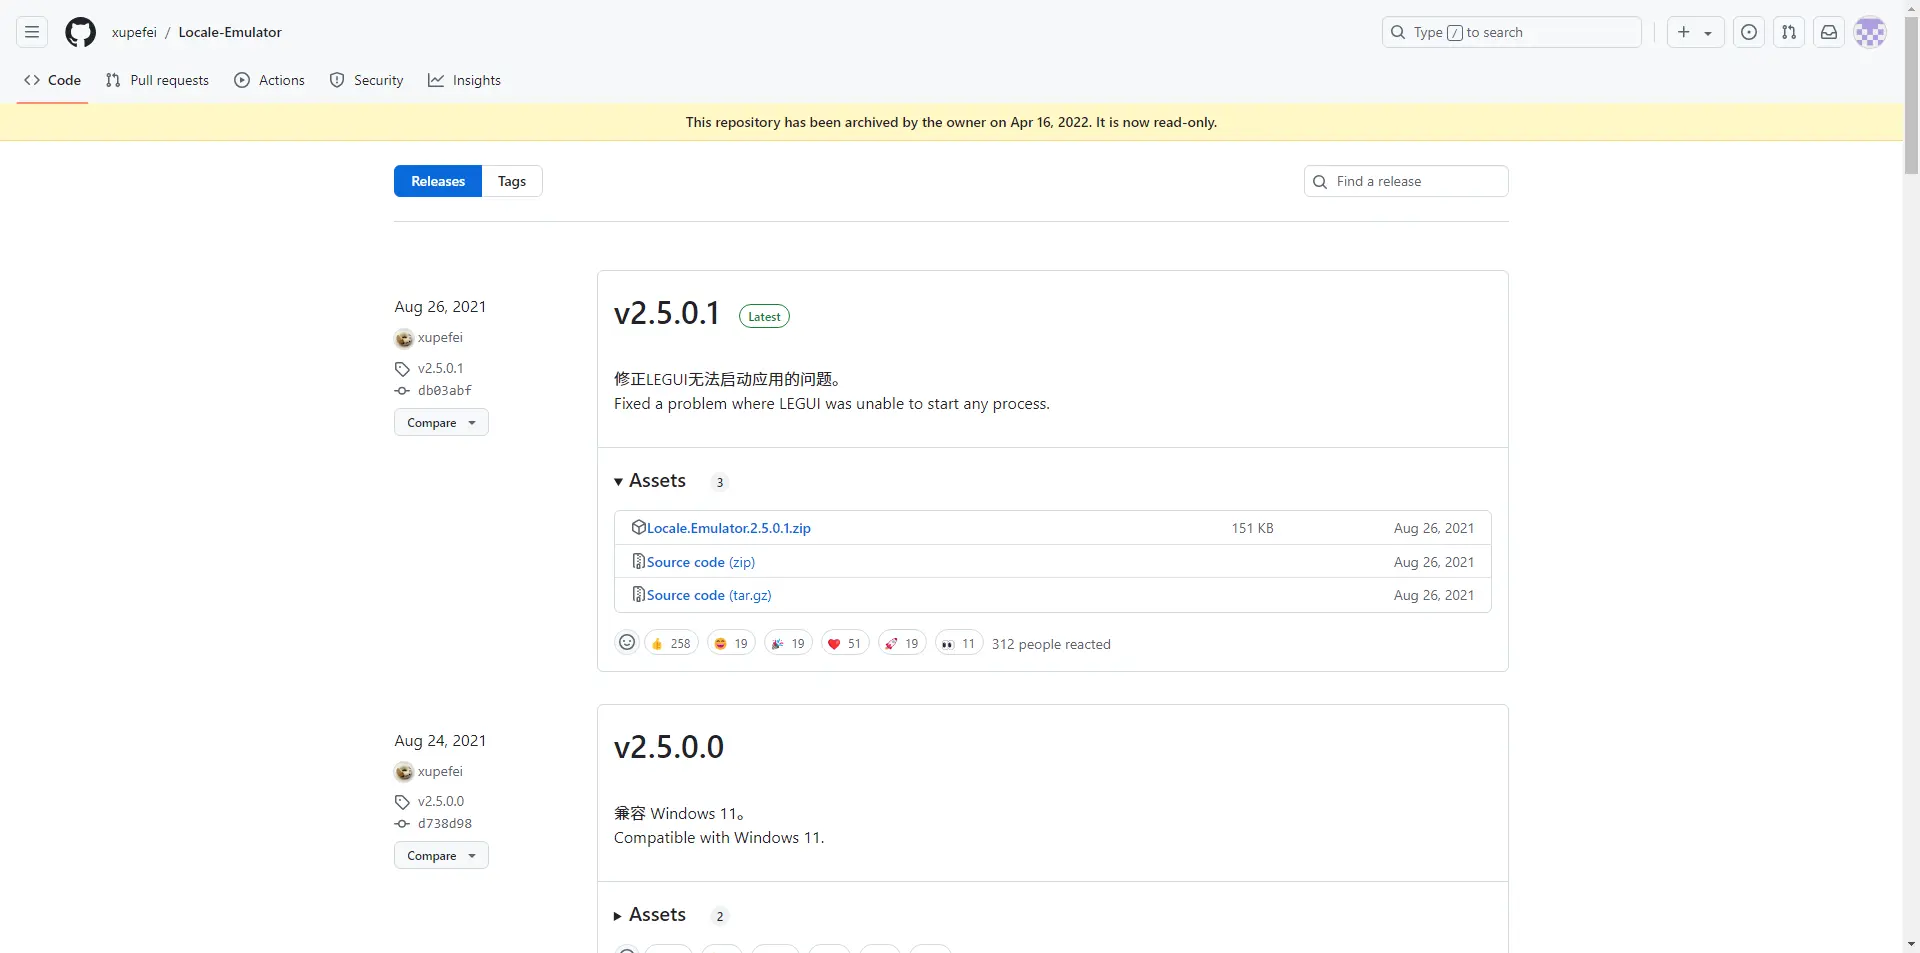Image resolution: width=1920 pixels, height=953 pixels.
Task: Toggle the heart reaction 51
Action: 845,643
